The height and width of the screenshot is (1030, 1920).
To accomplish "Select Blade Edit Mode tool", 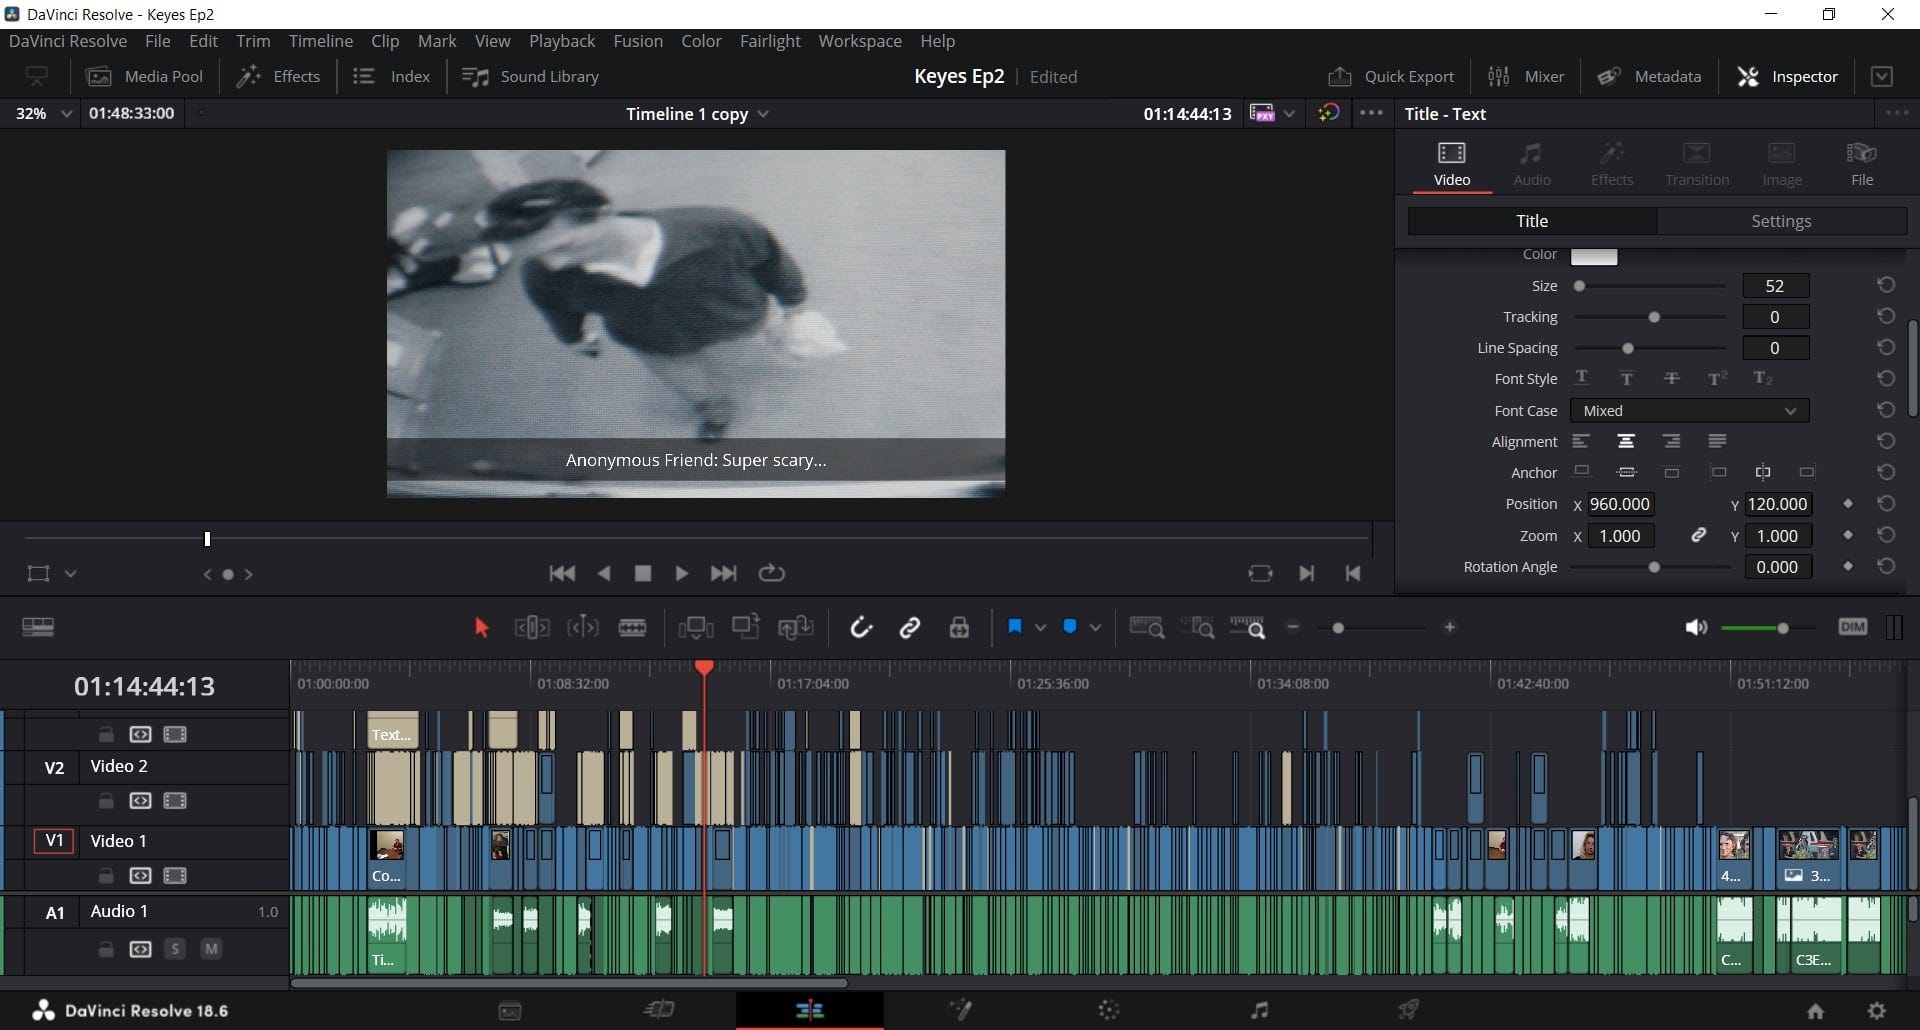I will [x=632, y=628].
